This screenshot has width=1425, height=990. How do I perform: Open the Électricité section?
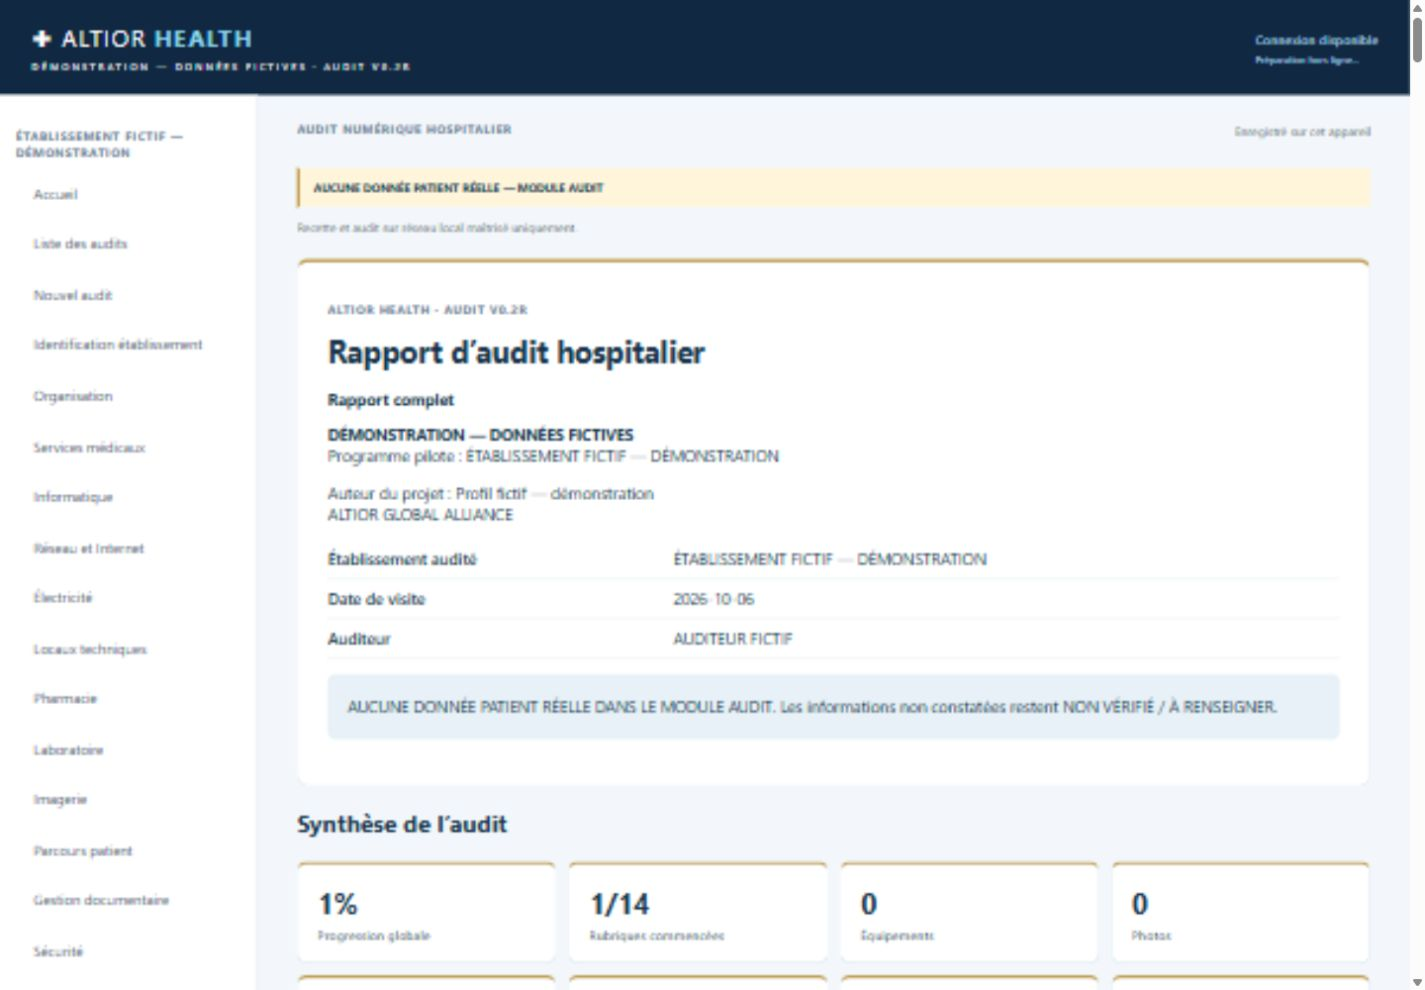[63, 598]
